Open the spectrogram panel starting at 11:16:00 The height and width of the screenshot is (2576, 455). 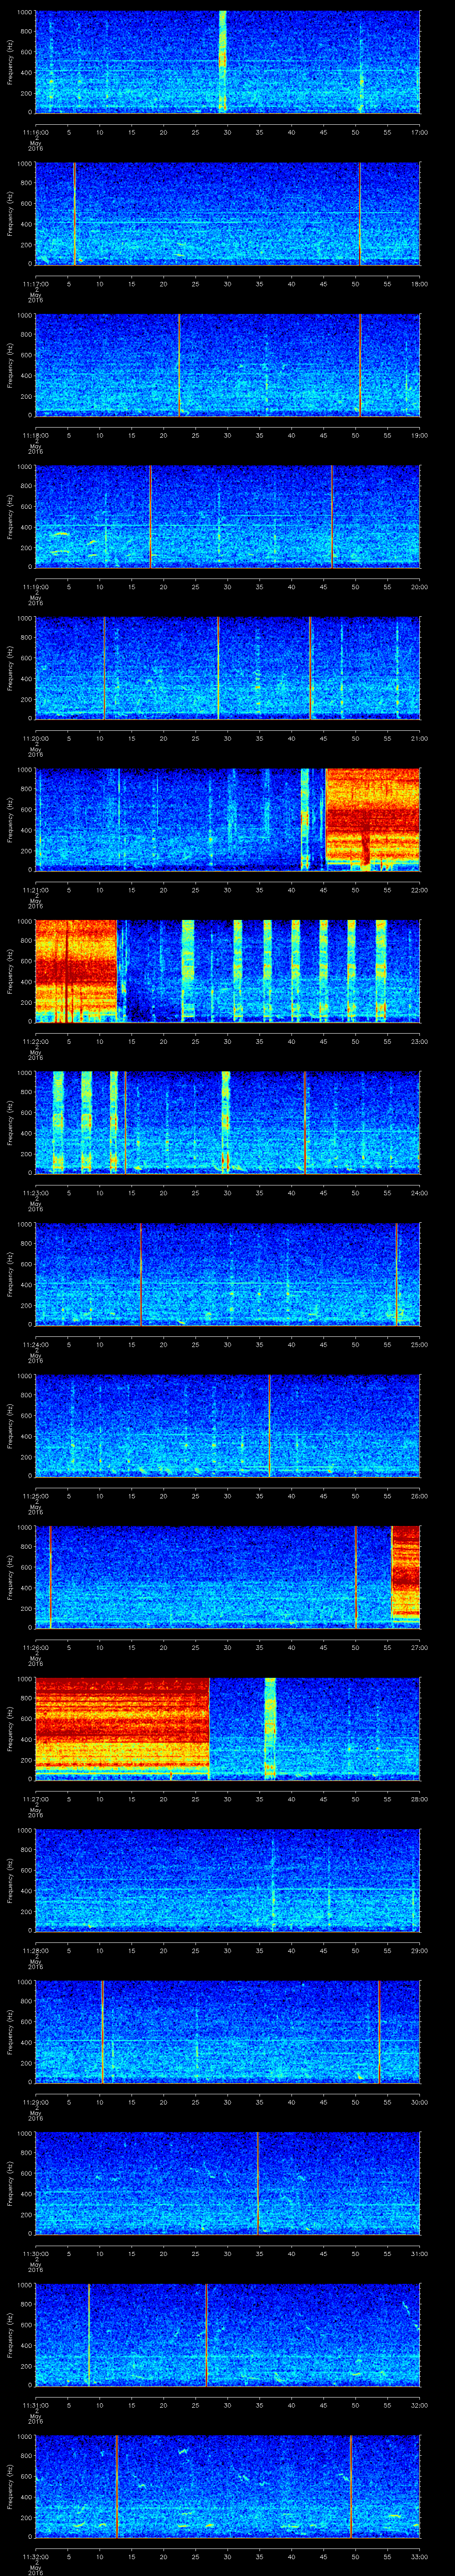pyautogui.click(x=228, y=62)
